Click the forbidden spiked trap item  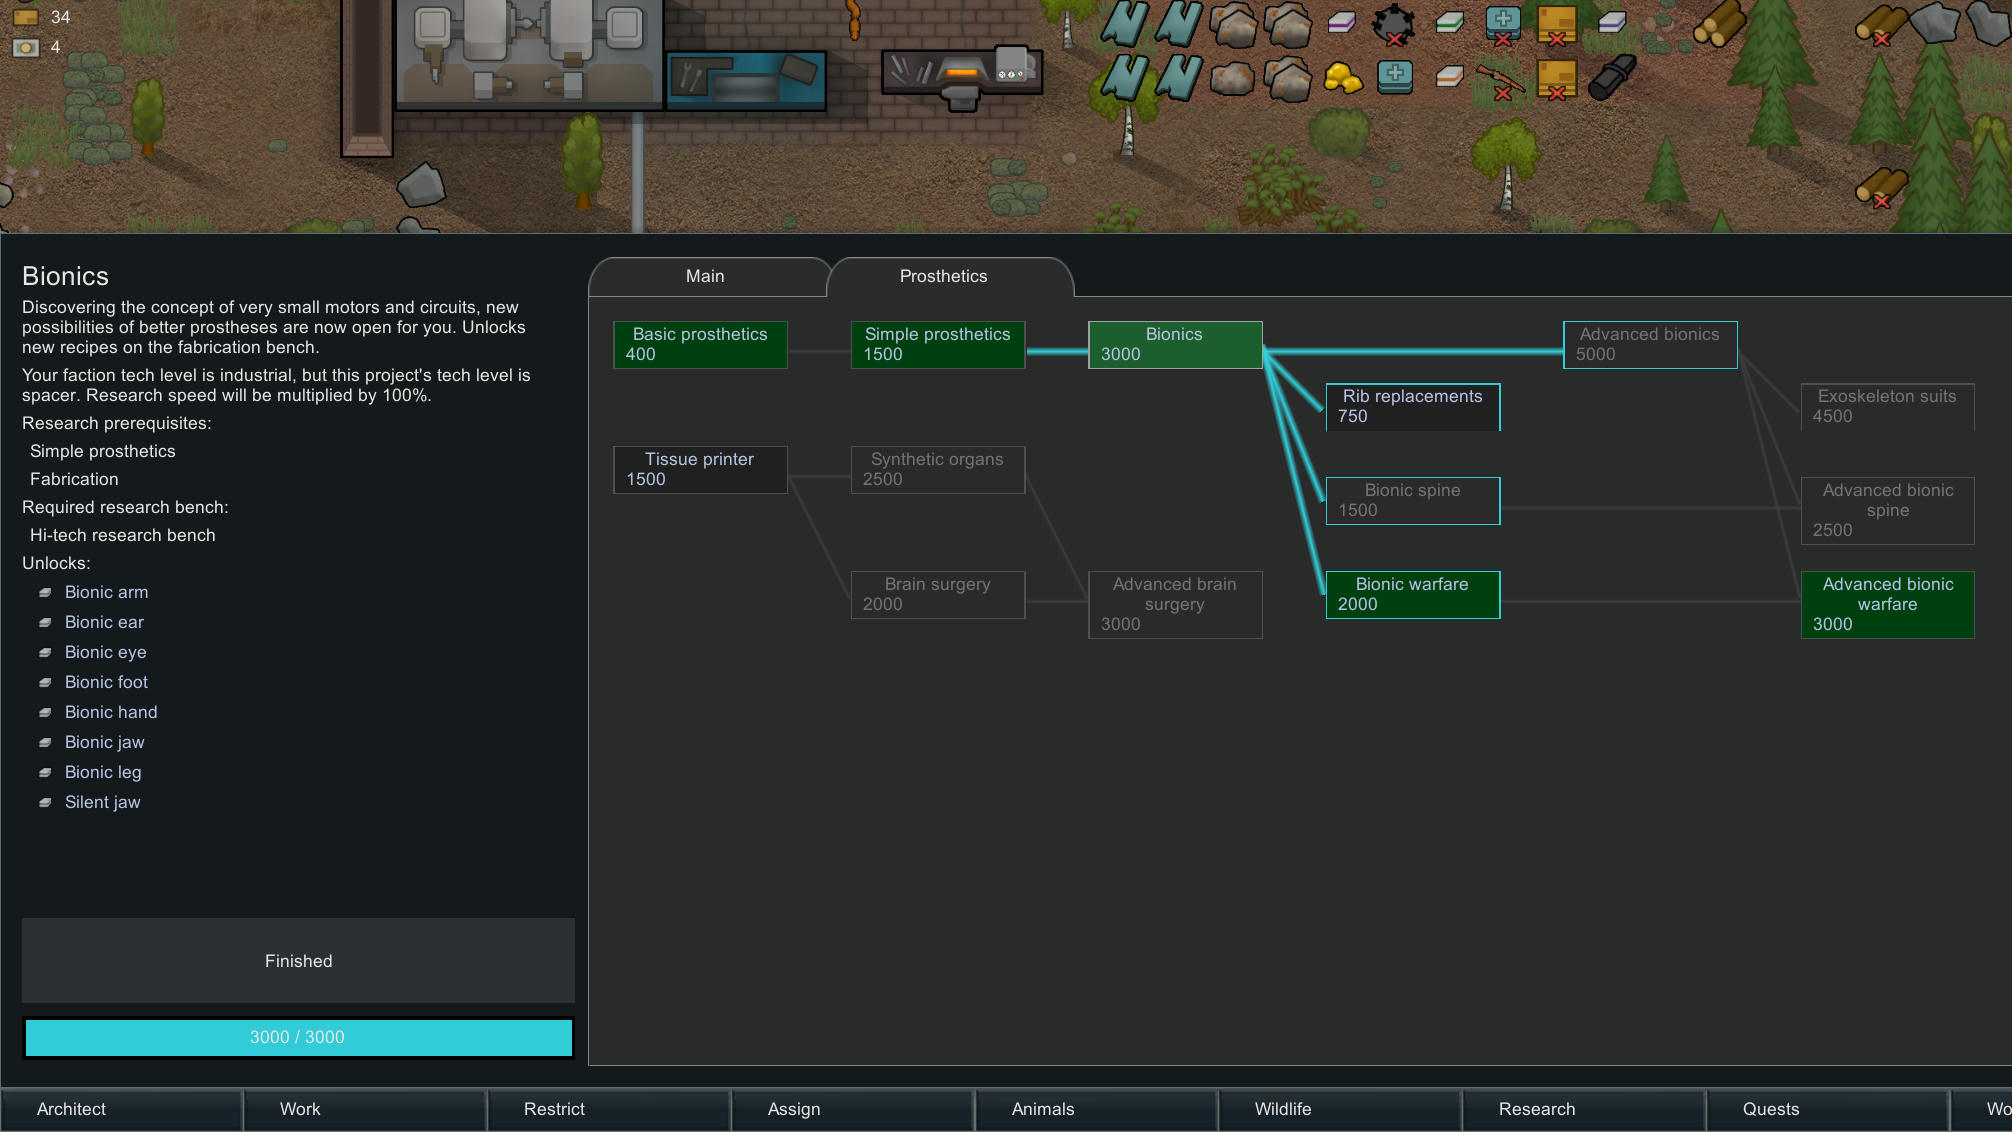pyautogui.click(x=1393, y=24)
